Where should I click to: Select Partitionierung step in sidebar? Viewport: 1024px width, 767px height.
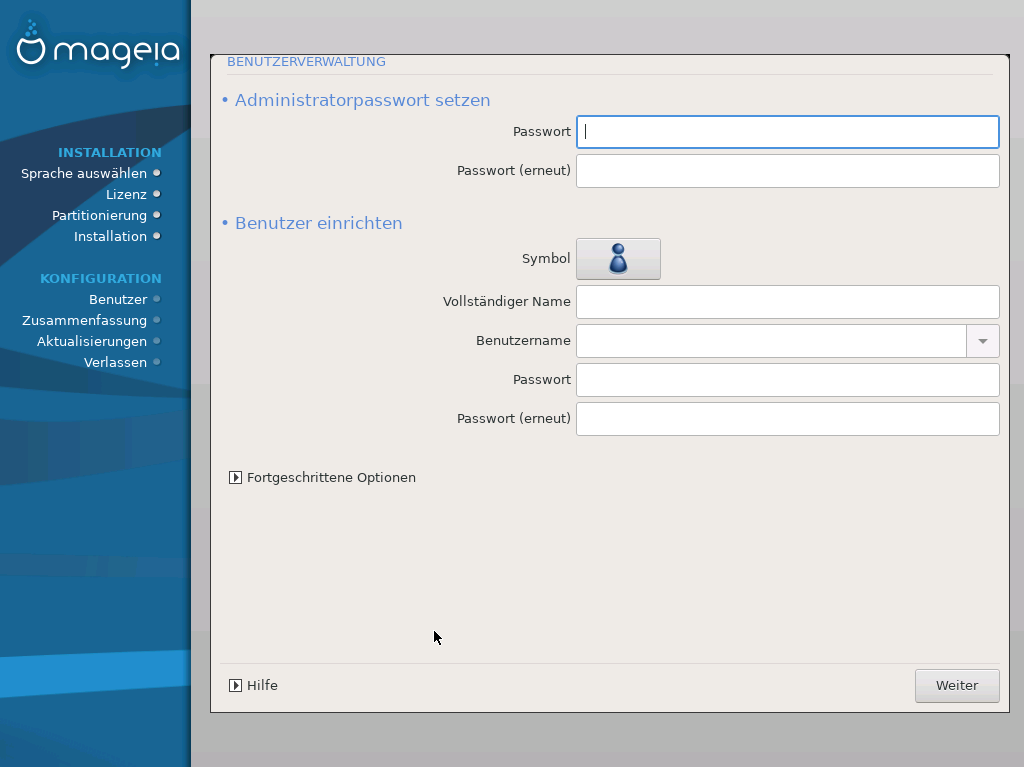click(x=99, y=216)
